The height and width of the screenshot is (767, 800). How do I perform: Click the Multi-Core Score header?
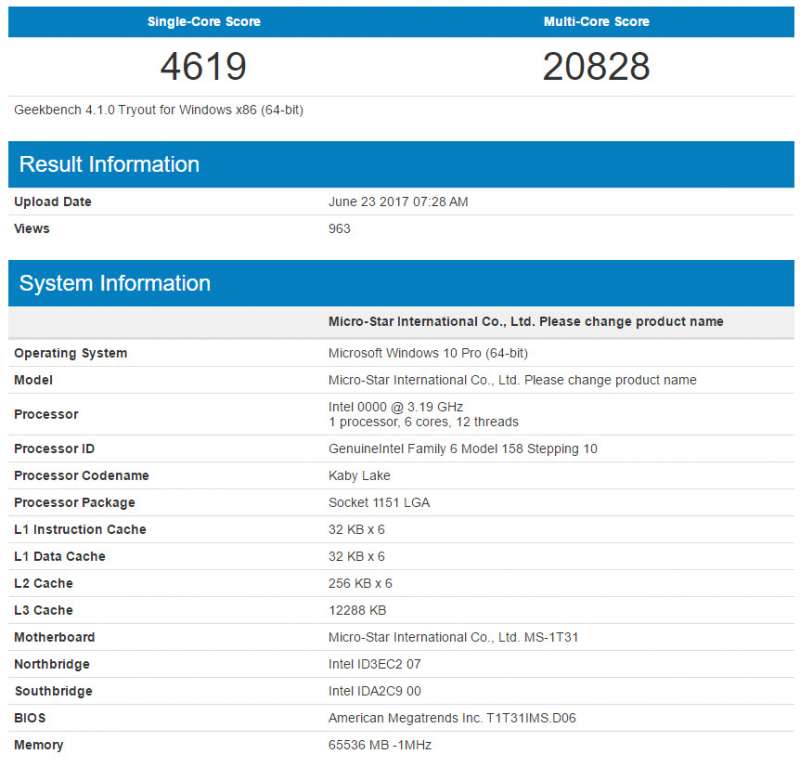[x=596, y=21]
